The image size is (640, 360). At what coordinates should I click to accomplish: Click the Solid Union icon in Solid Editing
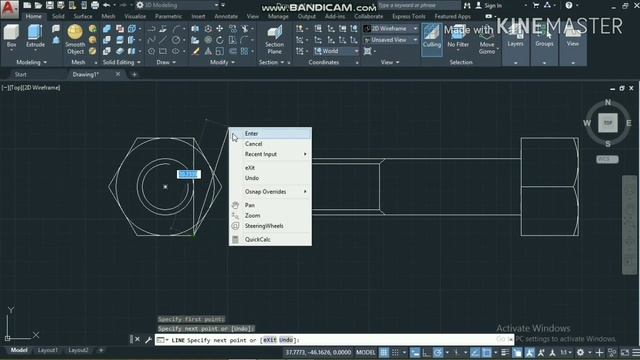coord(107,29)
